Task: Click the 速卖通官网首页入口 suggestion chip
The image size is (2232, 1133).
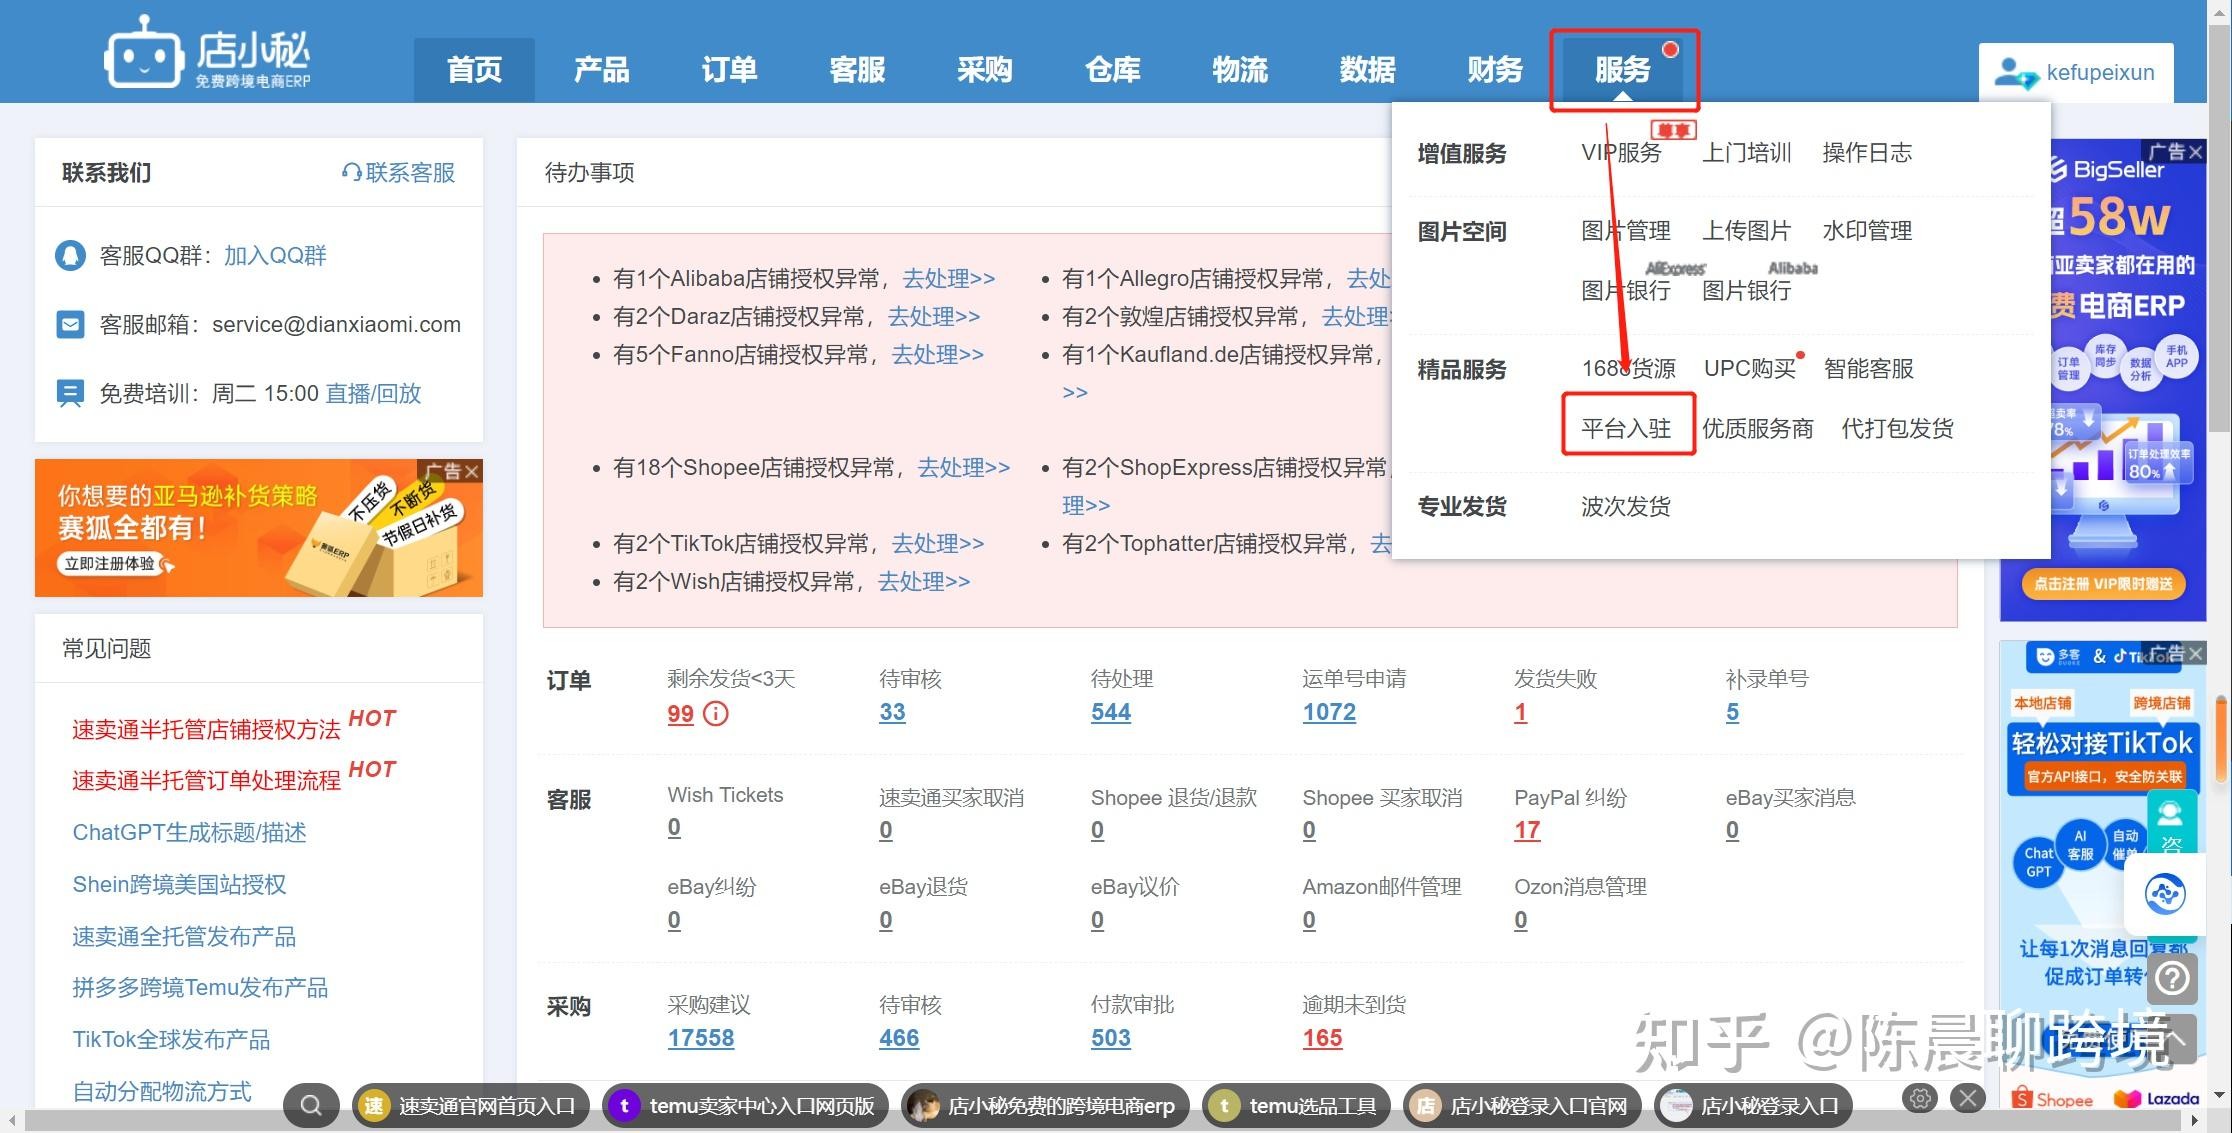Action: pos(470,1106)
